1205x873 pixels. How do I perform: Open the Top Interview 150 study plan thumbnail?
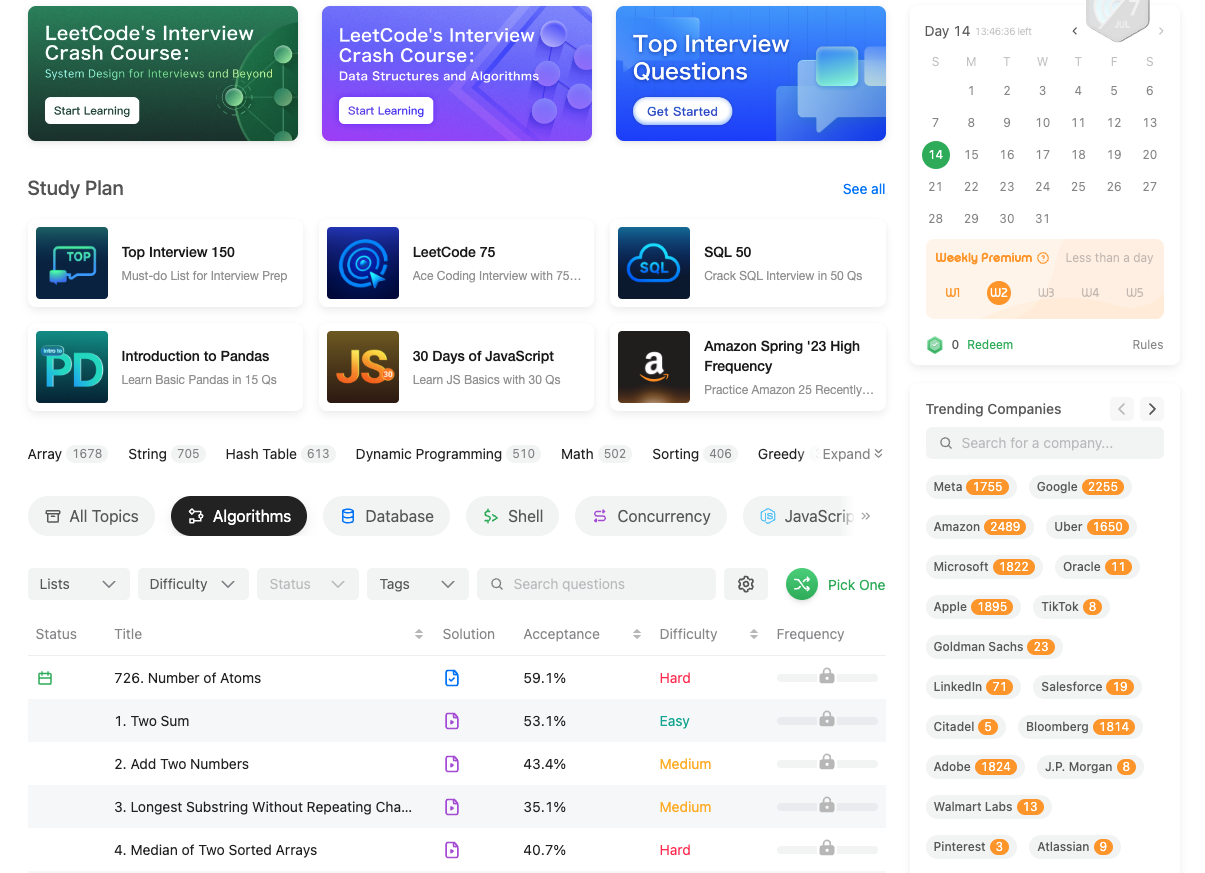point(72,263)
